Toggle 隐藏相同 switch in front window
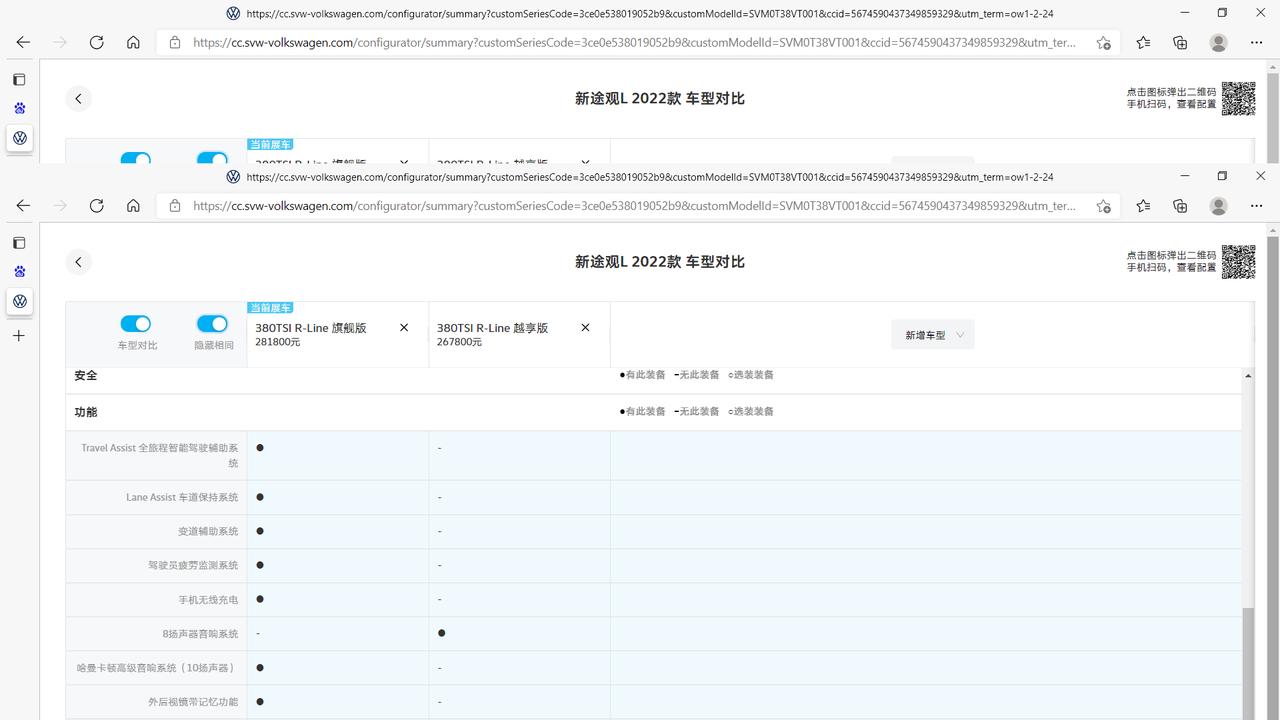Viewport: 1280px width, 720px height. point(212,324)
